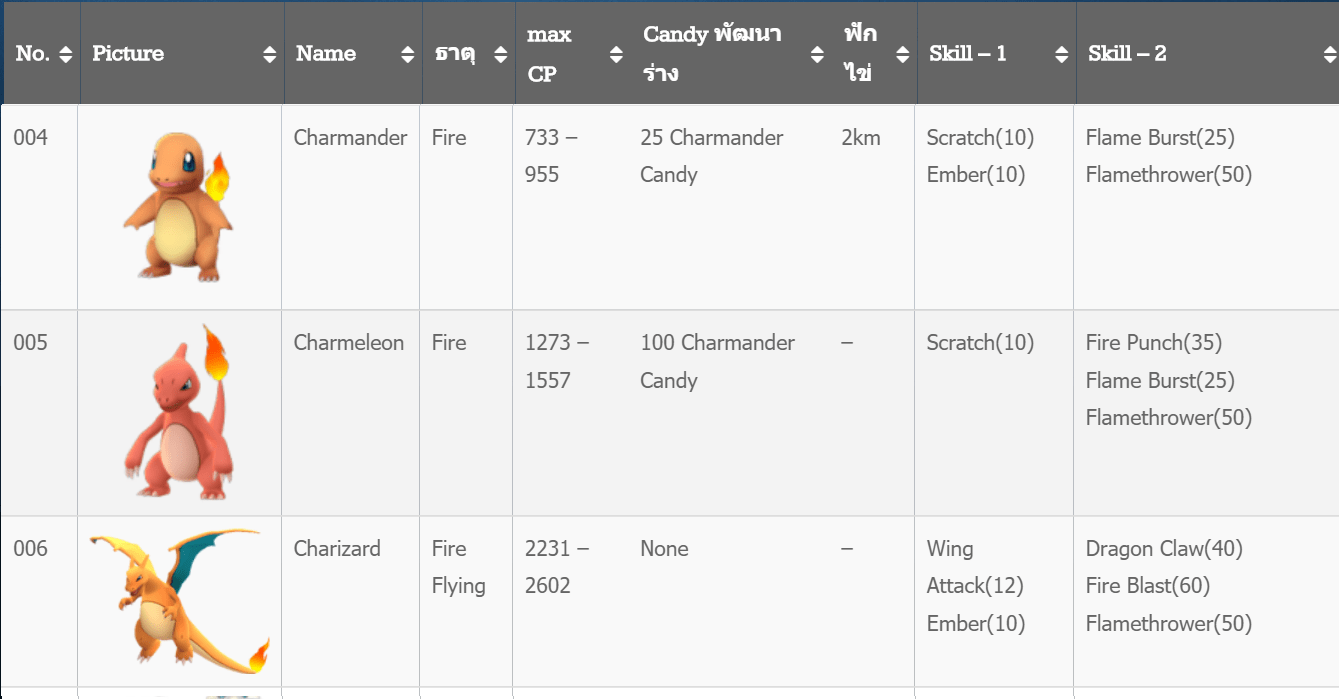Viewport: 1339px width, 699px height.
Task: Sort table by the No. column arrows
Action: (x=66, y=54)
